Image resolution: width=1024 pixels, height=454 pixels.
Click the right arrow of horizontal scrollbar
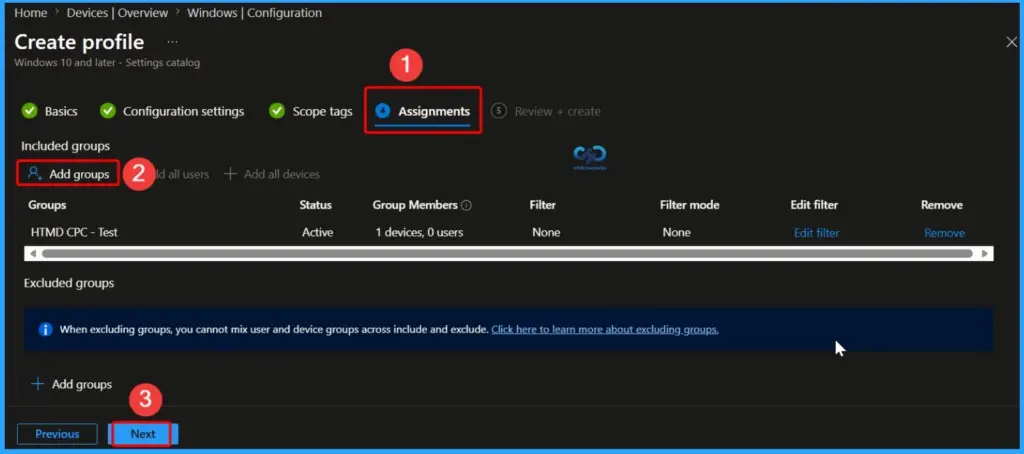[x=985, y=253]
